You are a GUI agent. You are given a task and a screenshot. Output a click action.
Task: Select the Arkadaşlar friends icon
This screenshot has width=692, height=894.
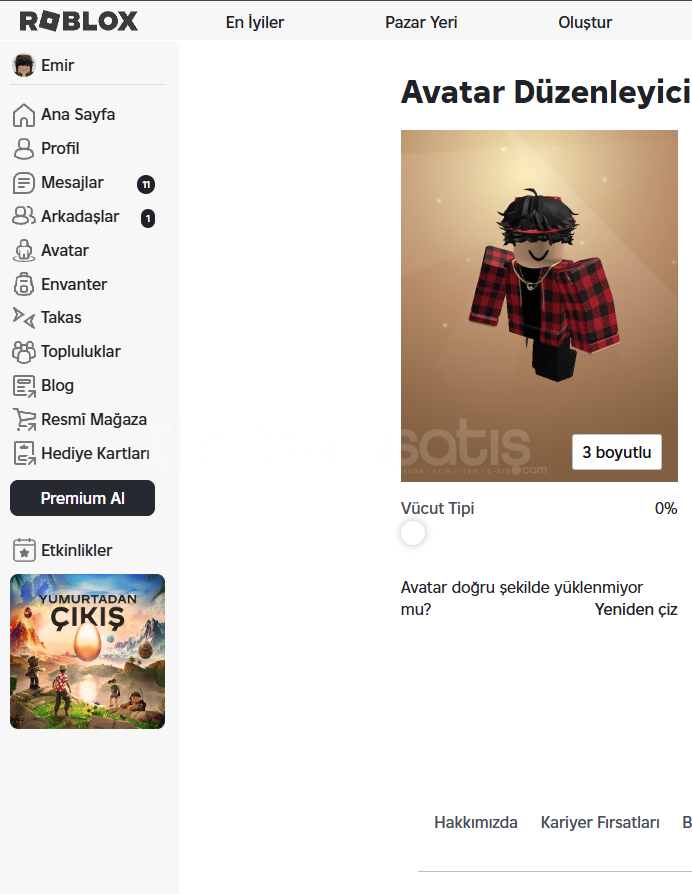tap(23, 216)
